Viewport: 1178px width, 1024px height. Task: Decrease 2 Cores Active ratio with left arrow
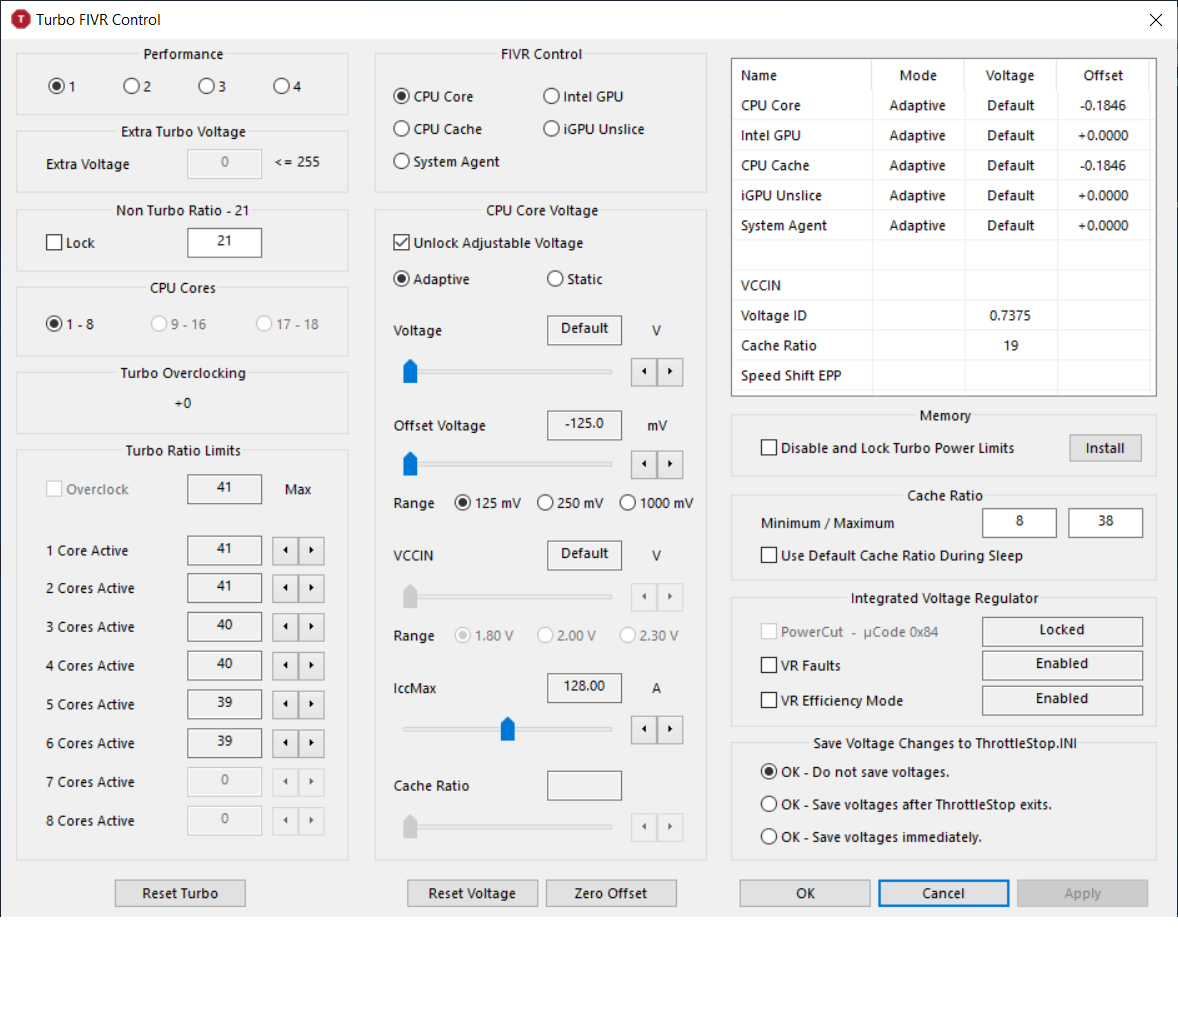coord(285,588)
